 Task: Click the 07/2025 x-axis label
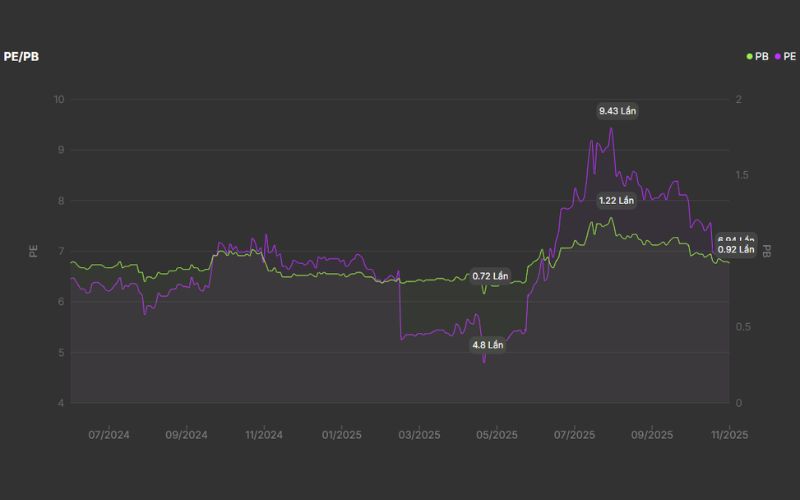[x=574, y=435]
